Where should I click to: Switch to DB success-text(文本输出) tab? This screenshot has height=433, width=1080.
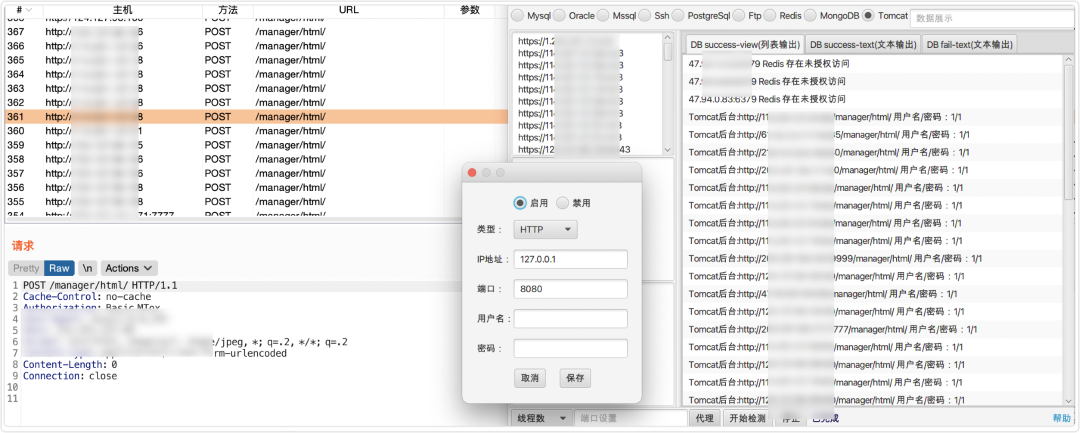(863, 45)
